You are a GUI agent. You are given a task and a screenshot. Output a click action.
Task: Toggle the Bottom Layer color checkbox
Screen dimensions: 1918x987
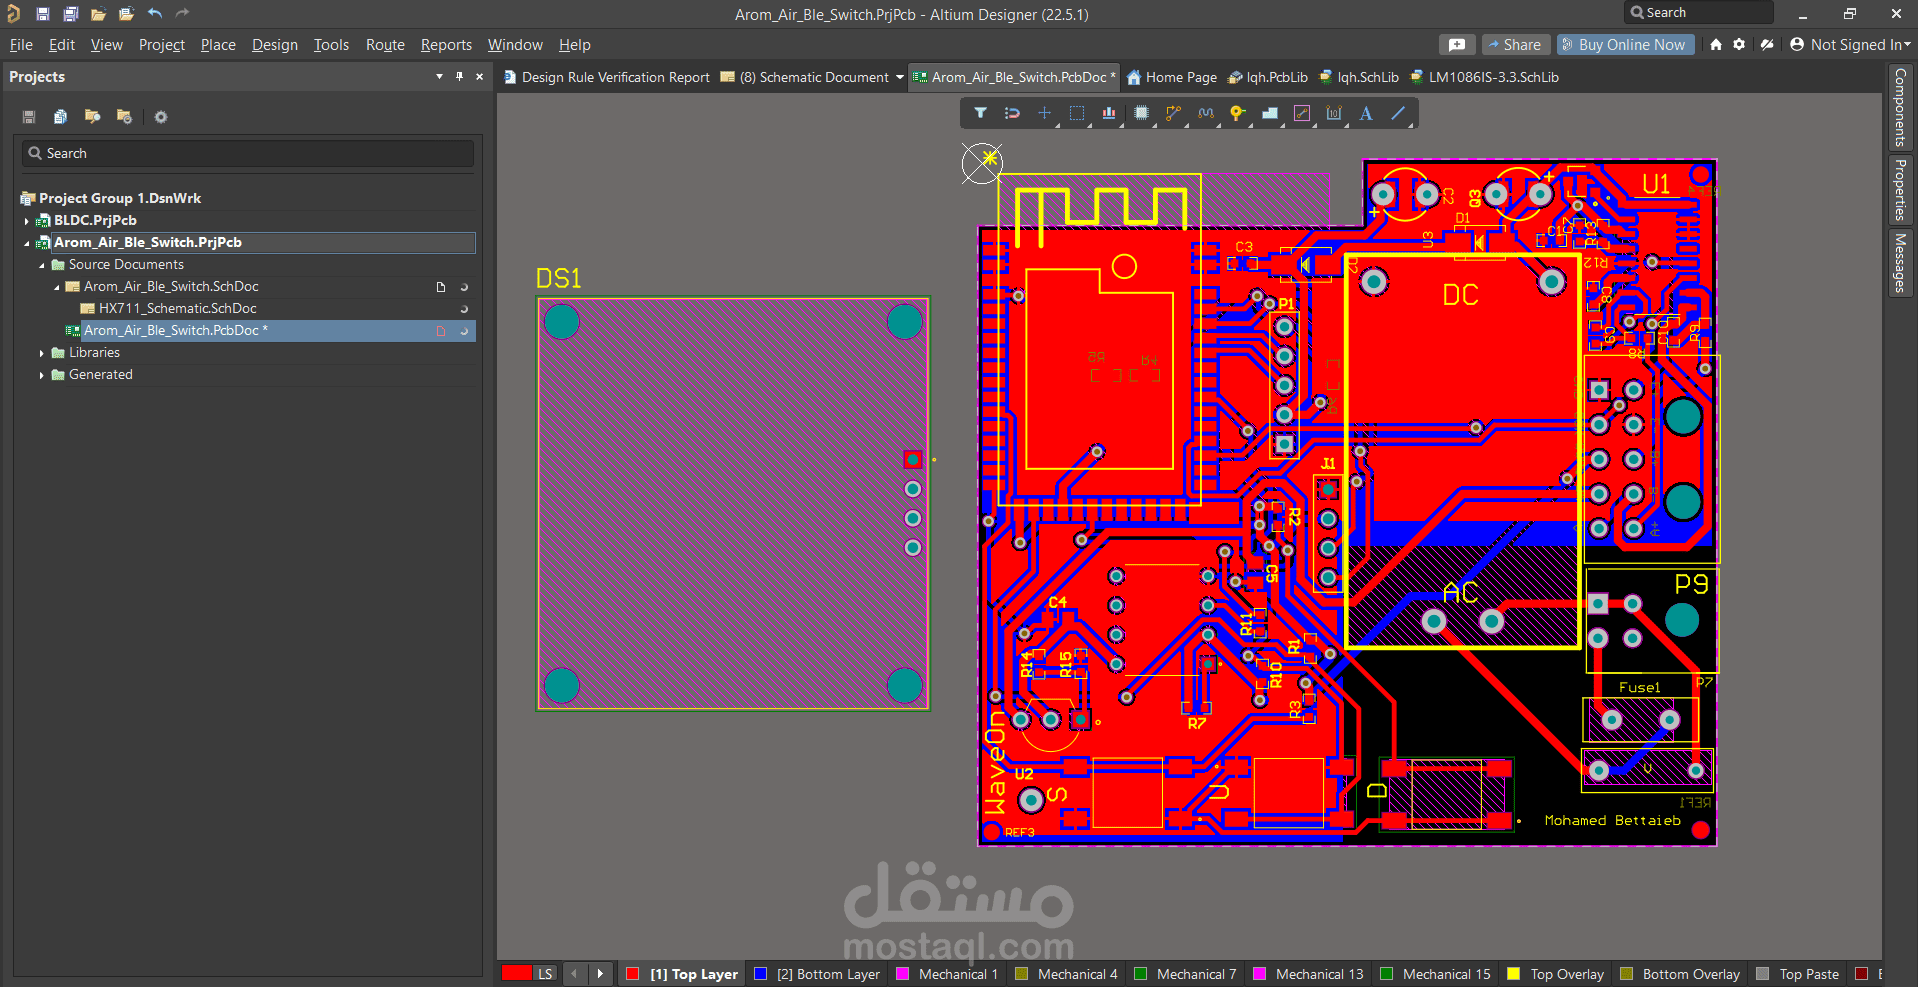pos(760,974)
